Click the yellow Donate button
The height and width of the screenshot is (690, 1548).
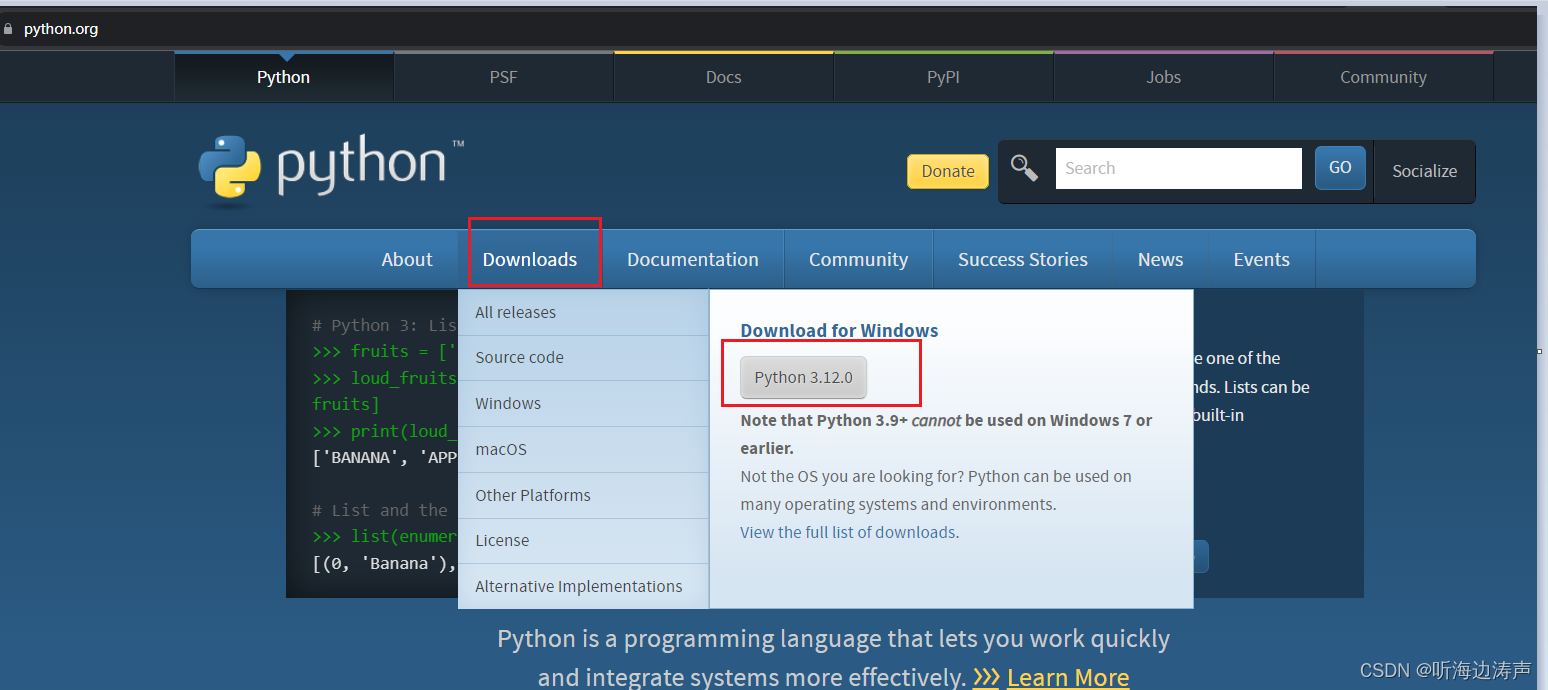[948, 171]
